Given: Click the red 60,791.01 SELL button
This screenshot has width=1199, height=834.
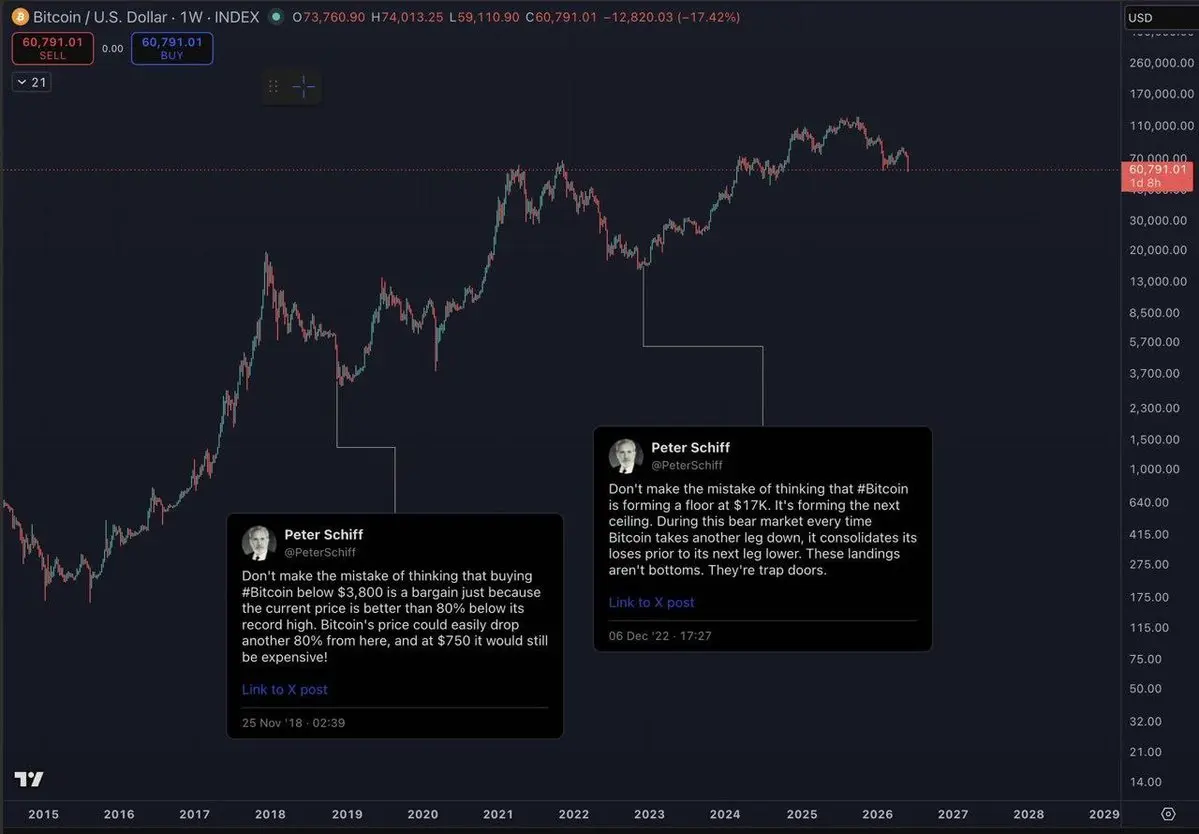Looking at the screenshot, I should click(x=53, y=48).
